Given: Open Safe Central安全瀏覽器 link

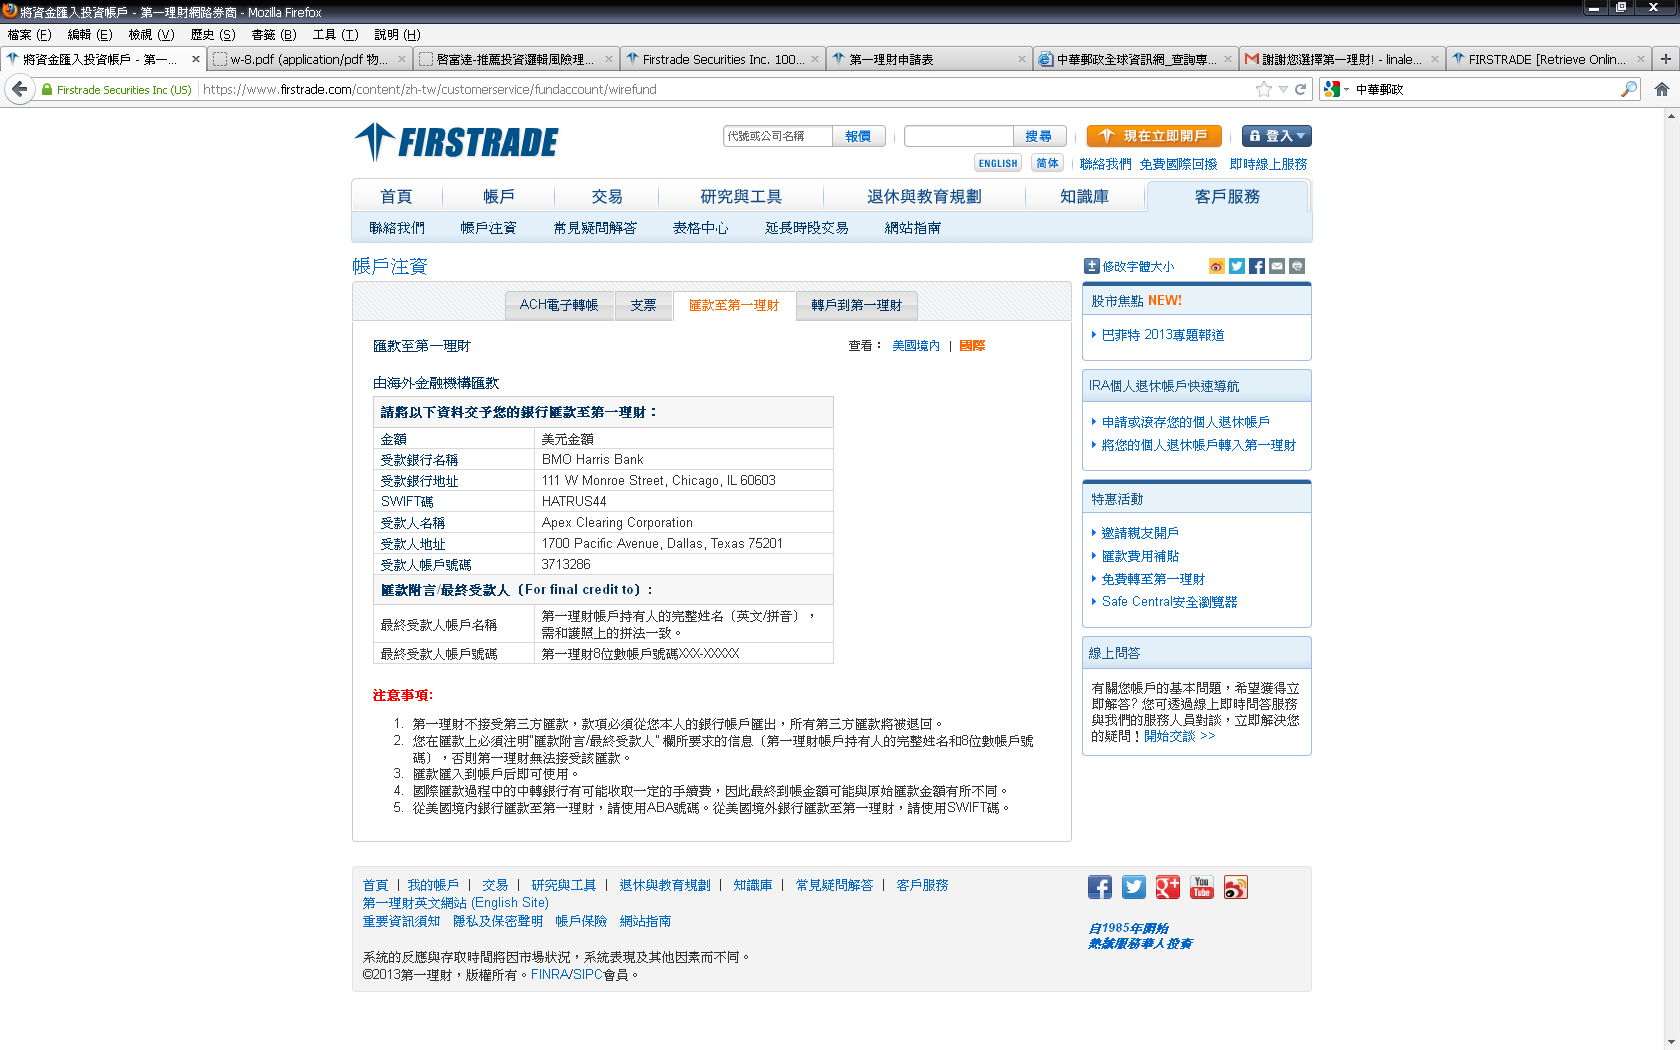Looking at the screenshot, I should click(1170, 602).
